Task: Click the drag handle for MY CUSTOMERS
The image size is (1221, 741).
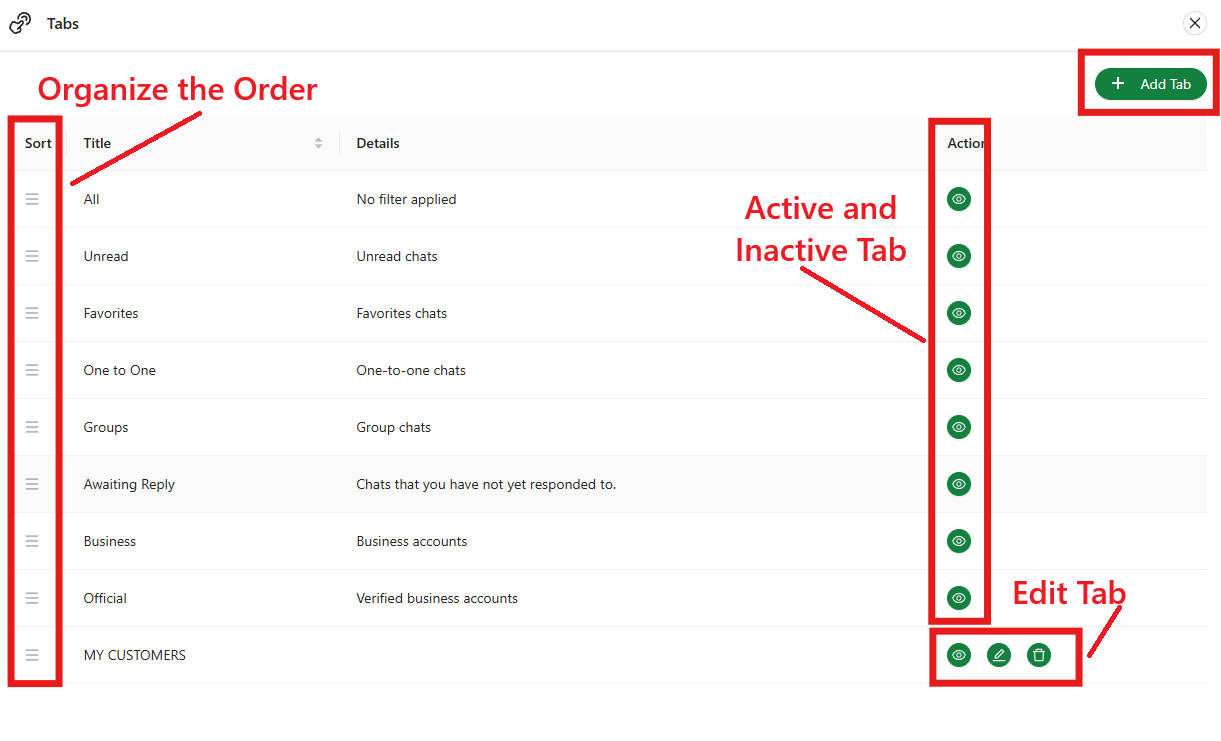Action: 32,655
